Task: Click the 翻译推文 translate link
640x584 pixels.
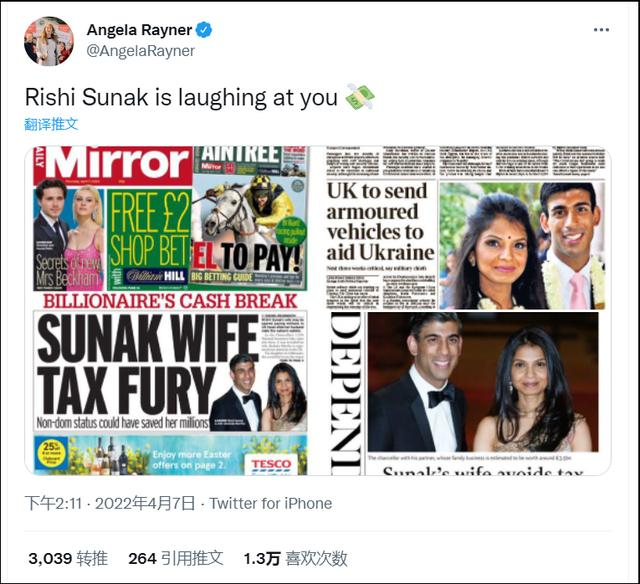Action: click(x=52, y=124)
